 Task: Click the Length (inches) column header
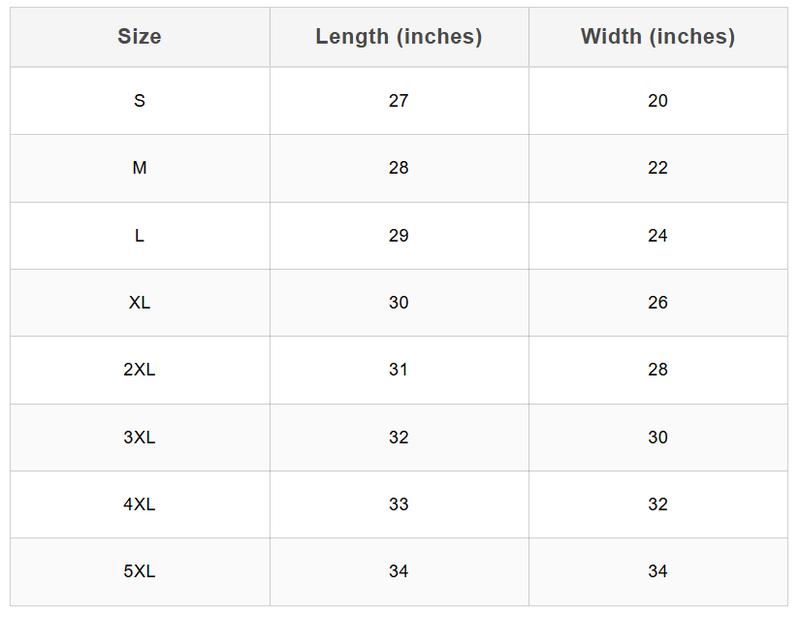[398, 37]
